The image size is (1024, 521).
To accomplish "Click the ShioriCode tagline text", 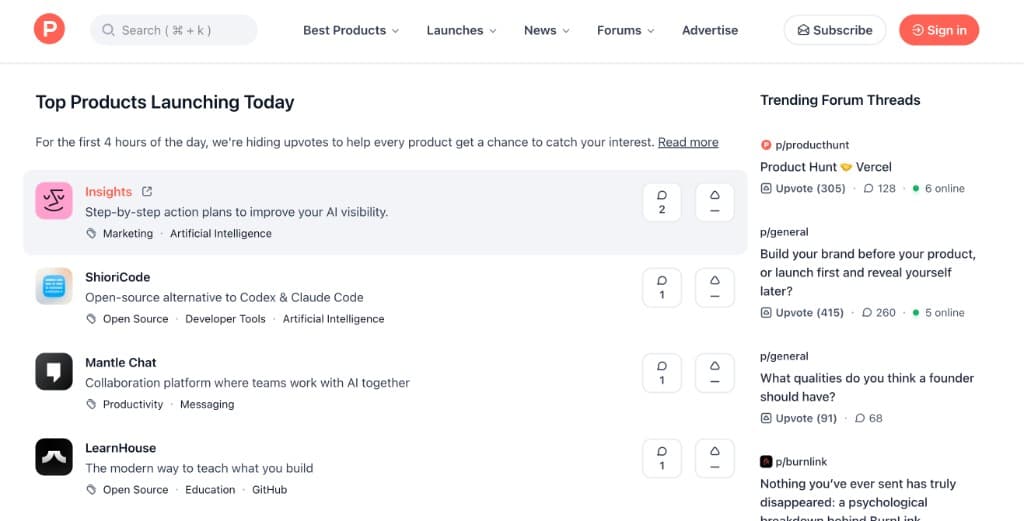I will point(224,298).
